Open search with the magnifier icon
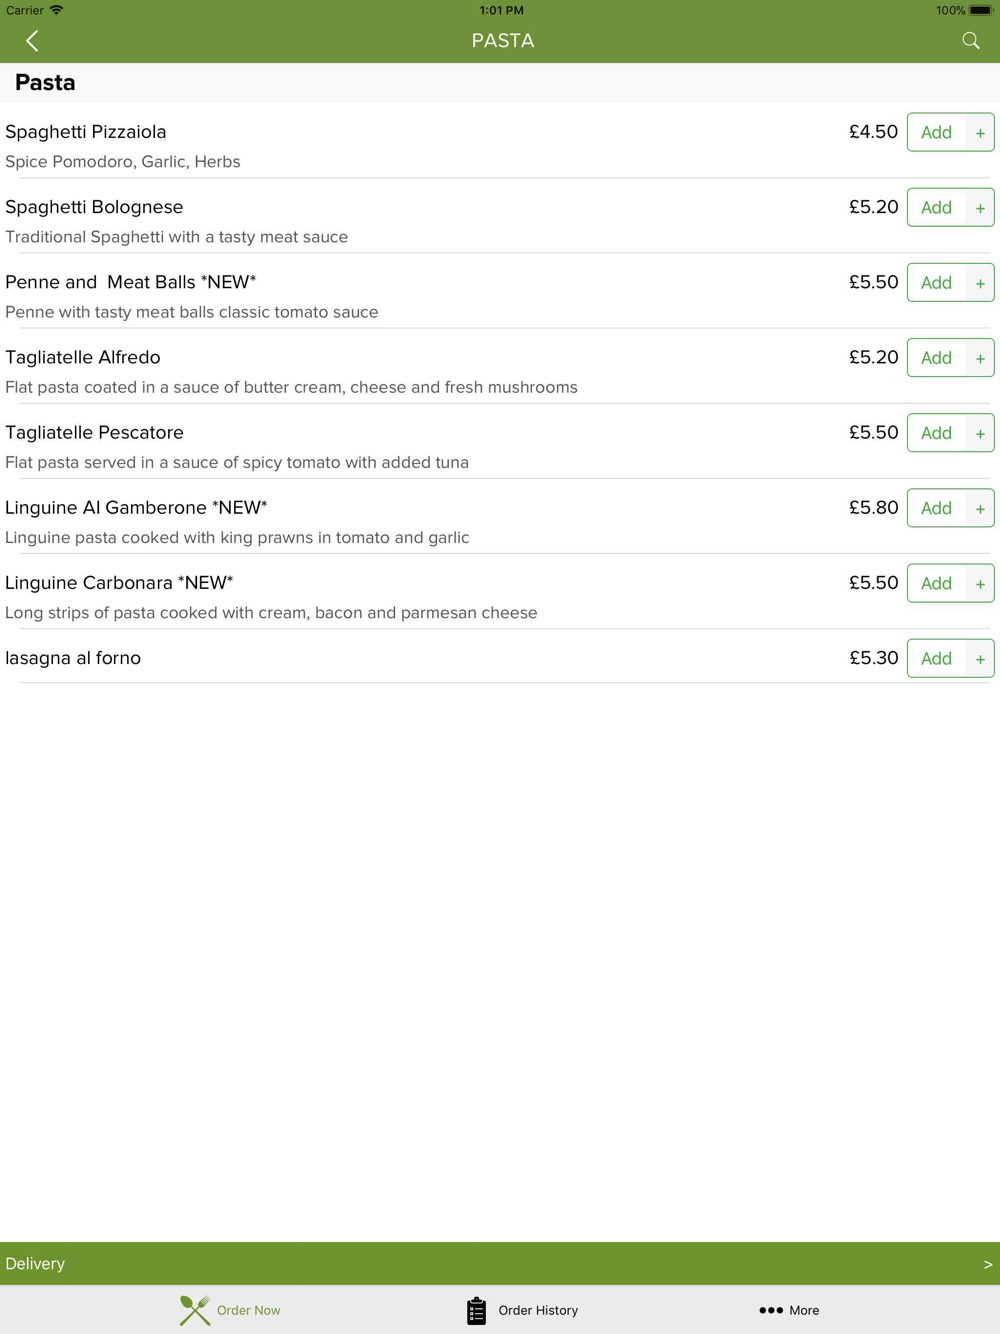The image size is (1000, 1334). [x=970, y=41]
